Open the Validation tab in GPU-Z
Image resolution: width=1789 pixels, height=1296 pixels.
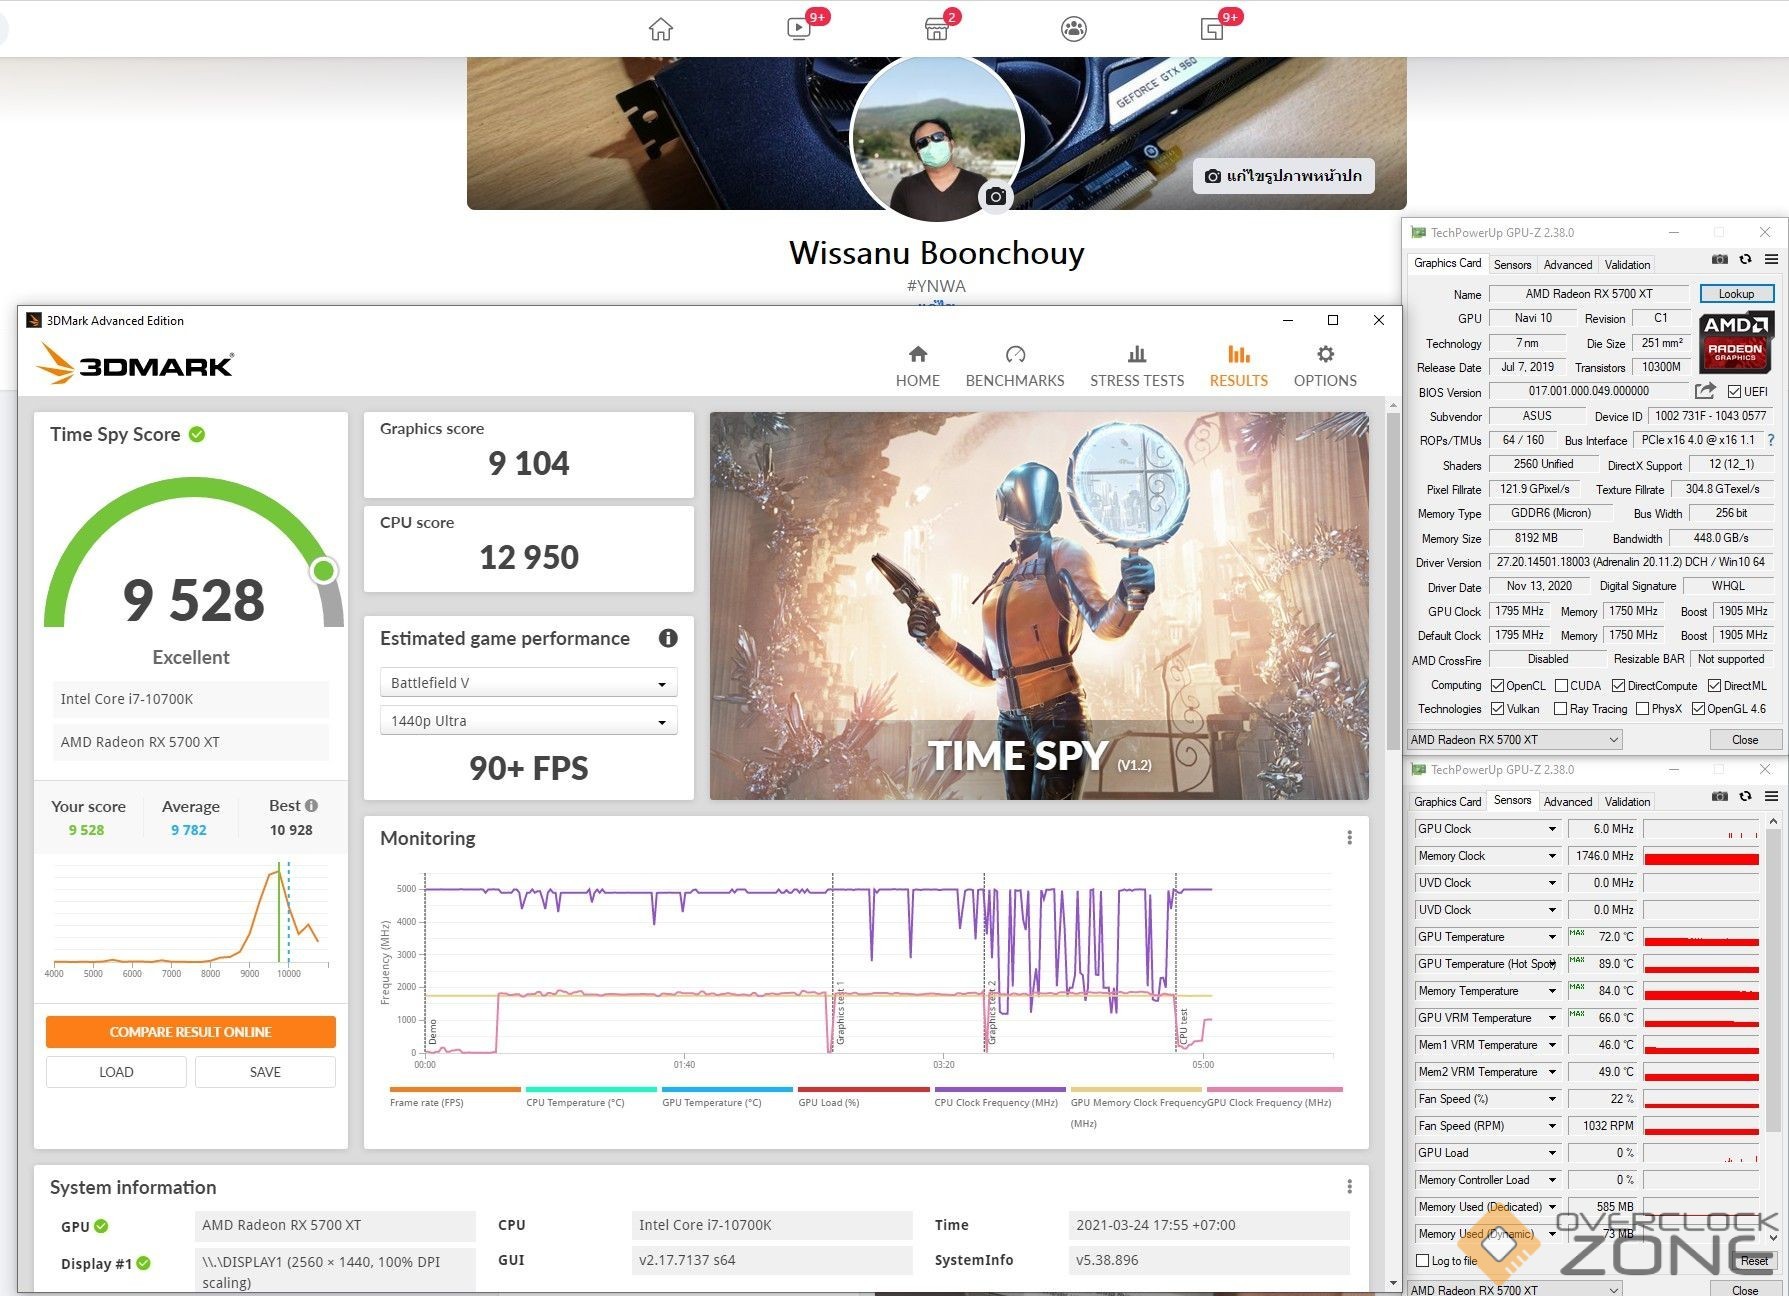click(1627, 265)
